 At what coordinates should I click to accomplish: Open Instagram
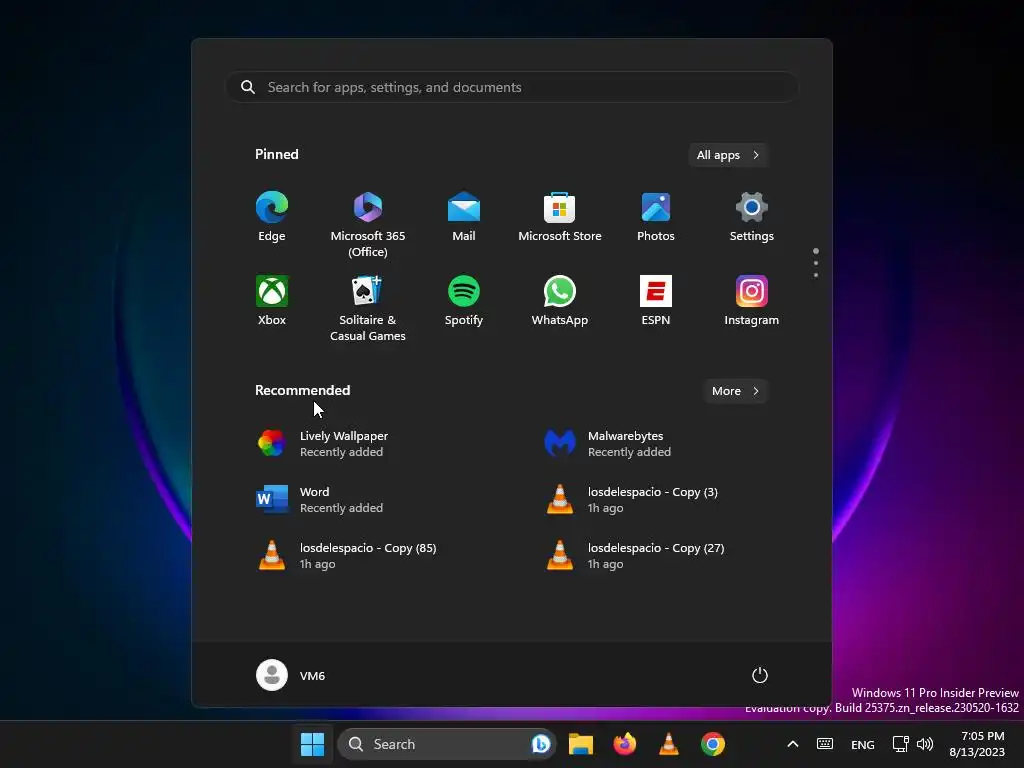[x=752, y=301]
